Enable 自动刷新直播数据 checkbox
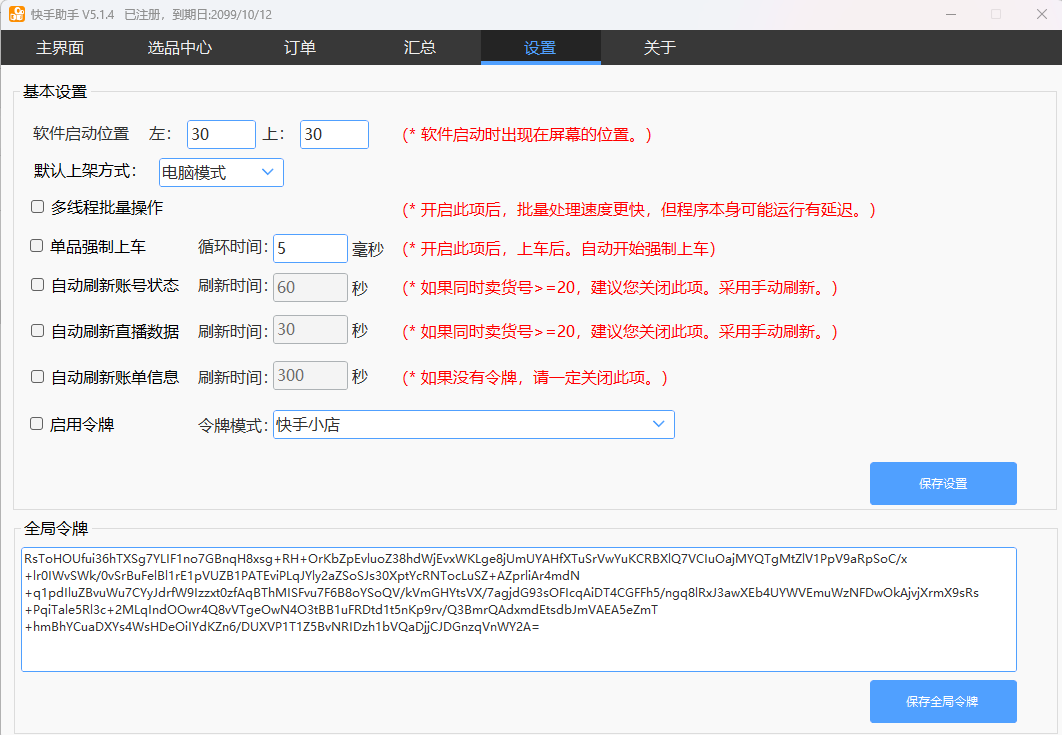Screen dimensions: 1062x735 [x=38, y=331]
